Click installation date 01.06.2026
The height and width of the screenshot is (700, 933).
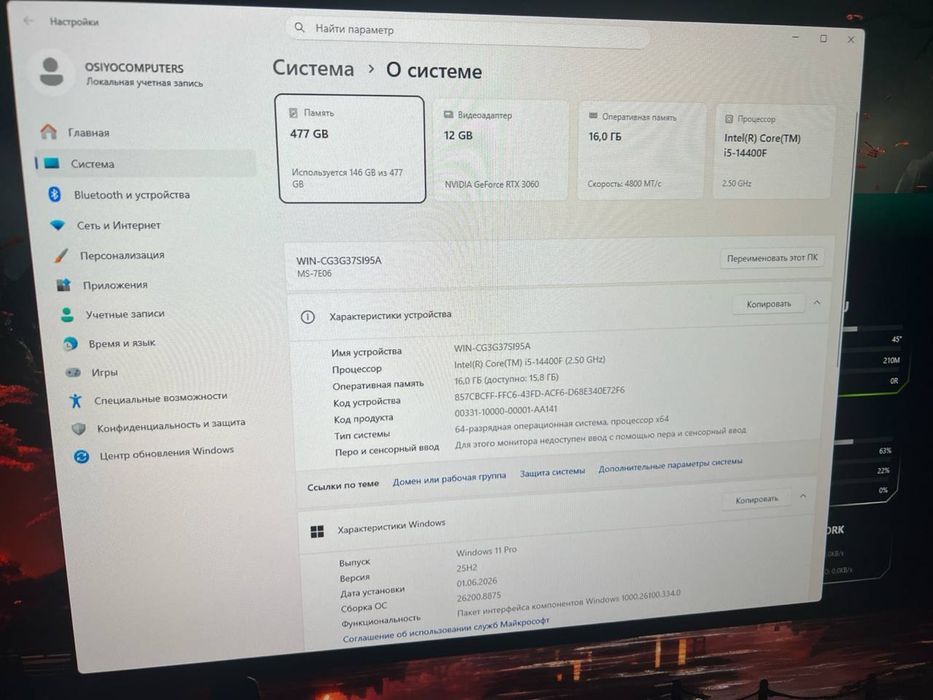(477, 582)
